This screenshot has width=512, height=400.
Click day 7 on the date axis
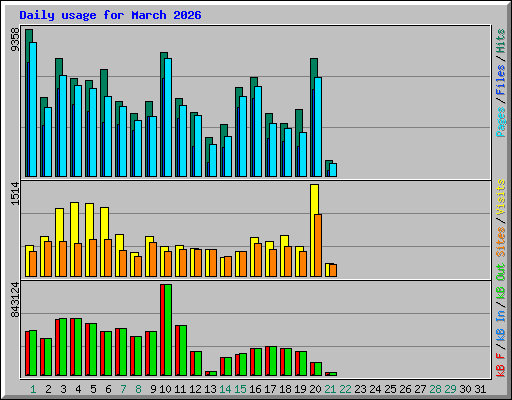click(123, 389)
